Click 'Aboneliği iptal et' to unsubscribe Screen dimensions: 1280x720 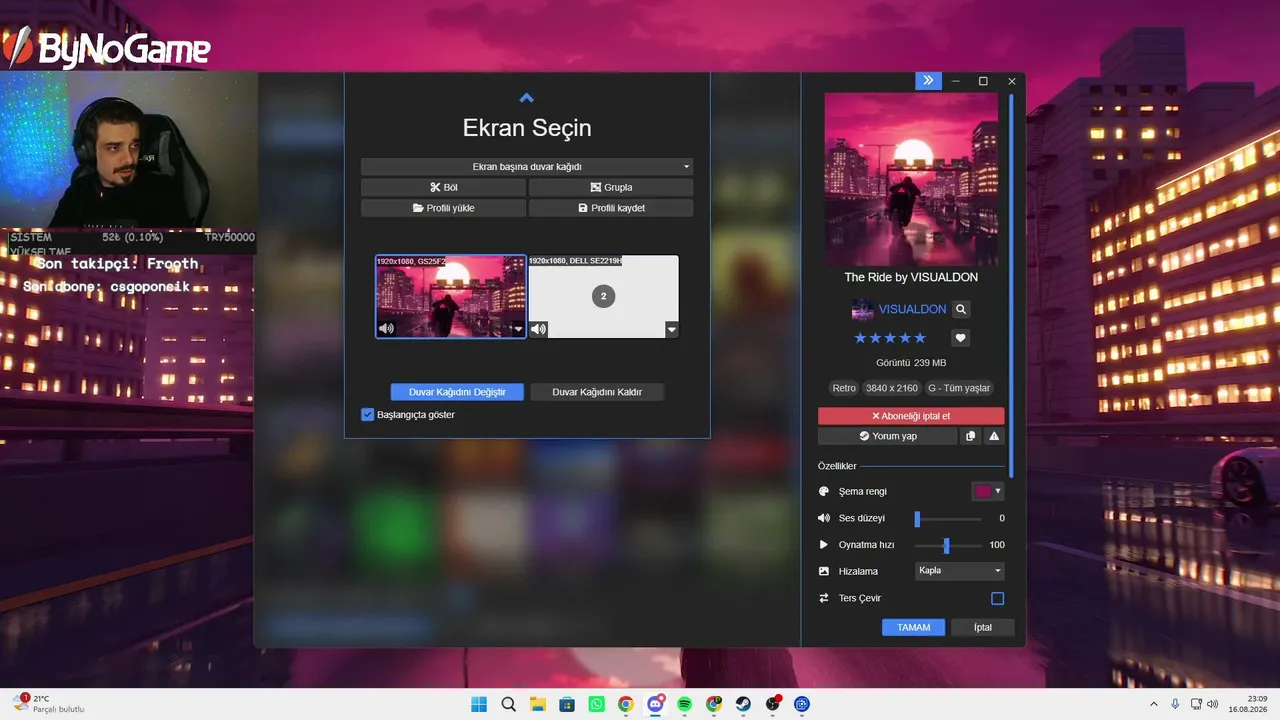click(911, 416)
